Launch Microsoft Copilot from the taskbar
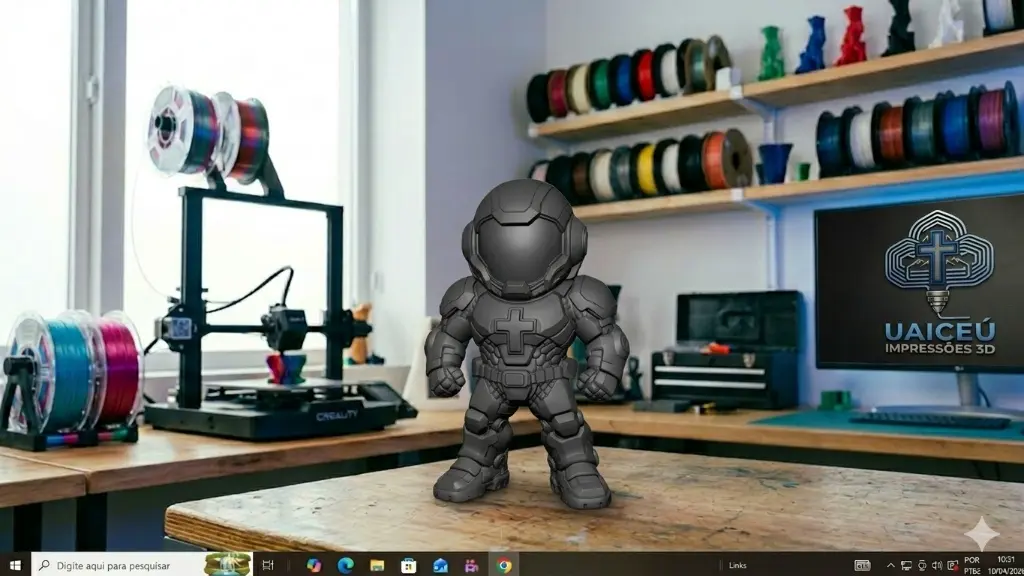The width and height of the screenshot is (1024, 576). pyautogui.click(x=314, y=565)
